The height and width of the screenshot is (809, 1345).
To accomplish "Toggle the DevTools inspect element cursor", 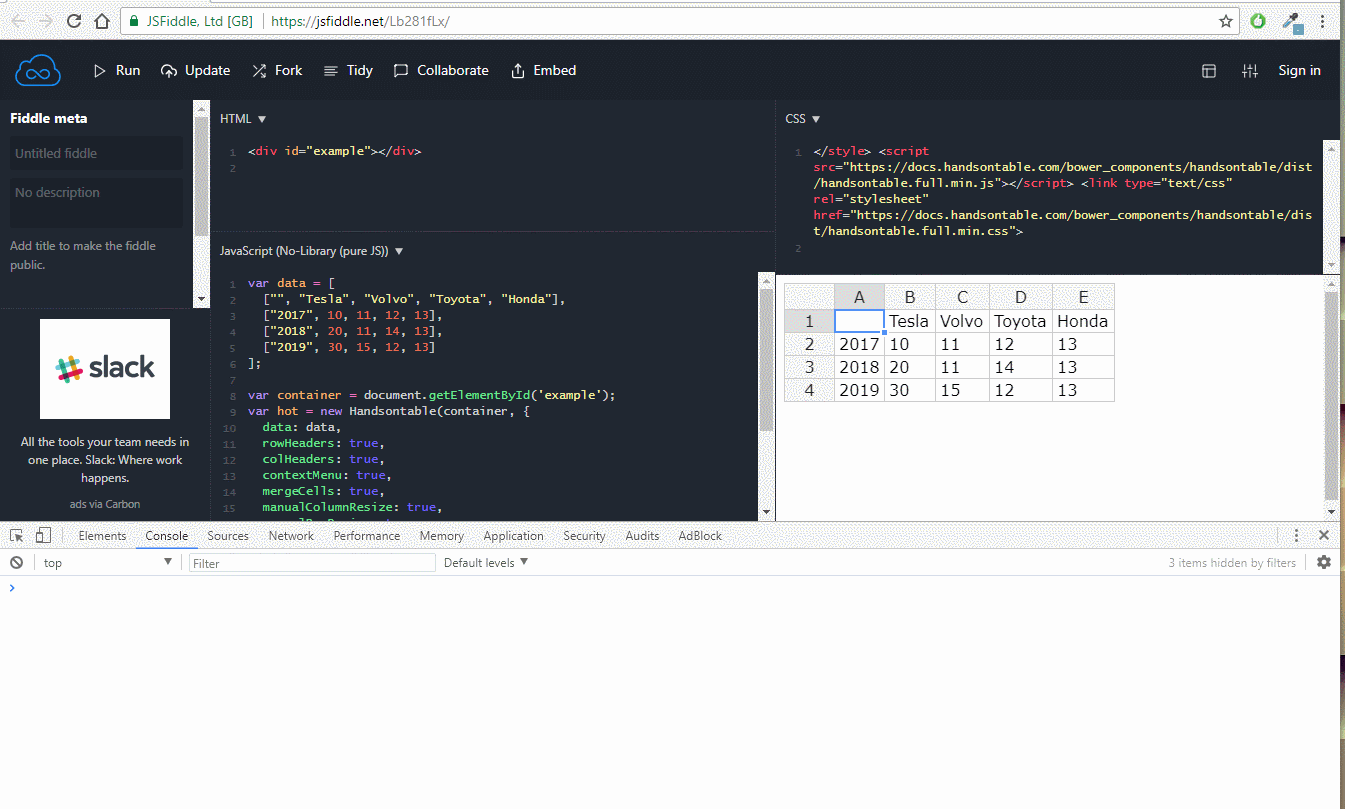I will click(x=15, y=535).
